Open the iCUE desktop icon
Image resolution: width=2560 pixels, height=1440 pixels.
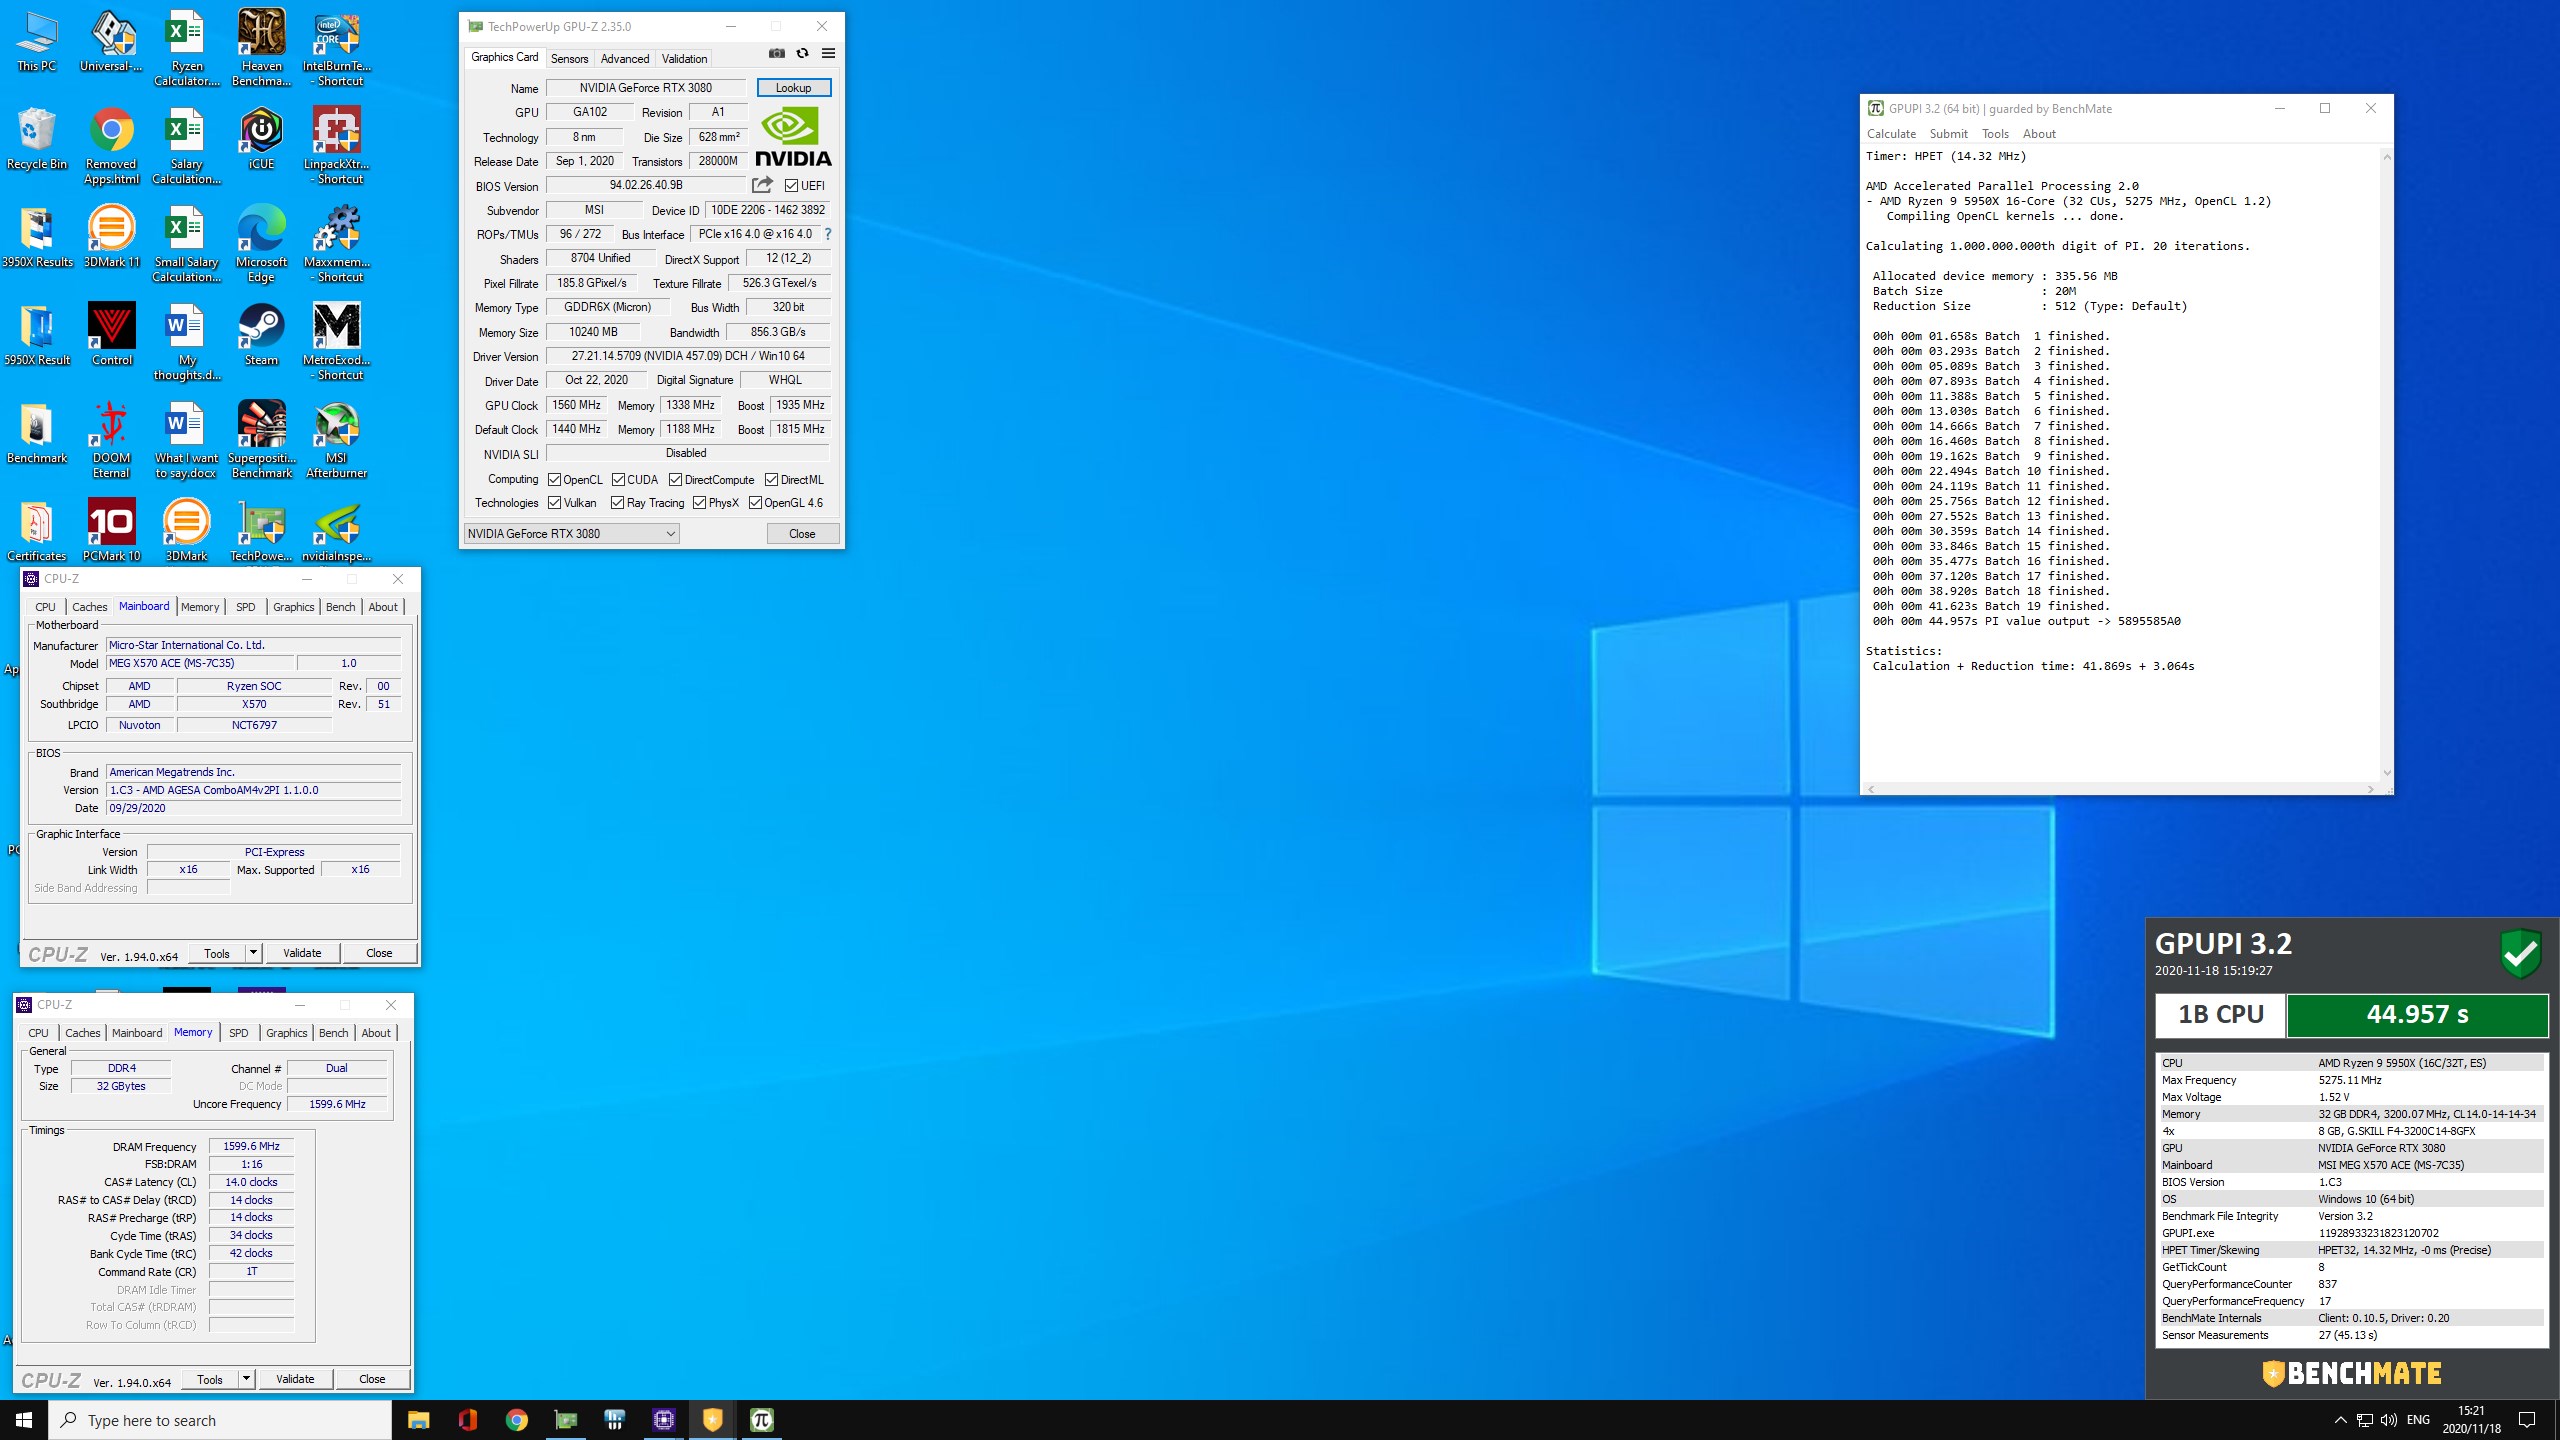262,138
